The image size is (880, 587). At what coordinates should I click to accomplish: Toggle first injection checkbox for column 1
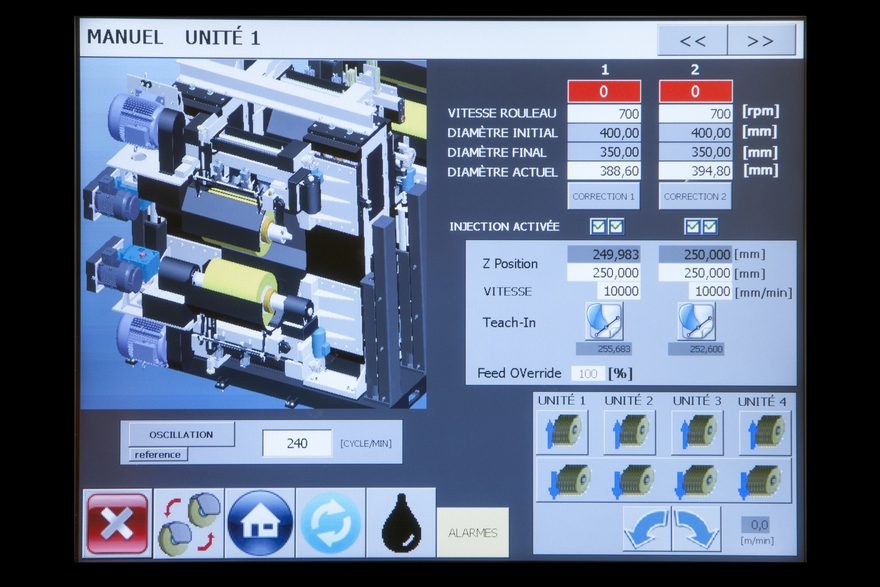(598, 226)
